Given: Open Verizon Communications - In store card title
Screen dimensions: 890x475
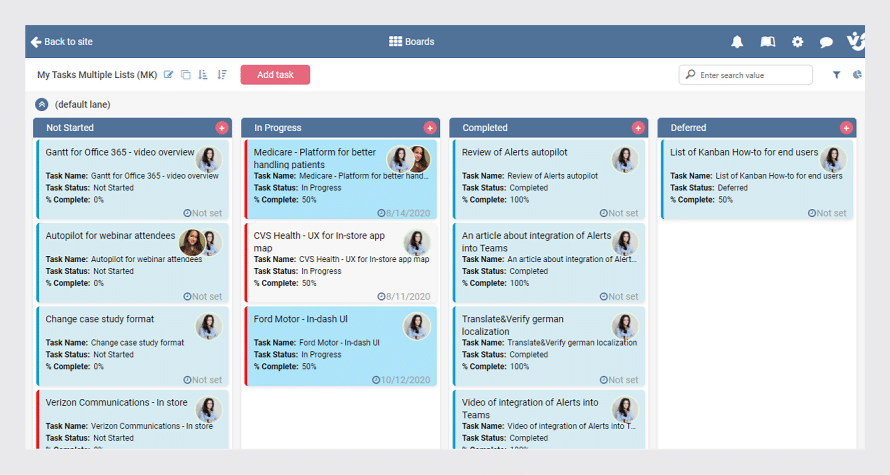Looking at the screenshot, I should tap(116, 402).
